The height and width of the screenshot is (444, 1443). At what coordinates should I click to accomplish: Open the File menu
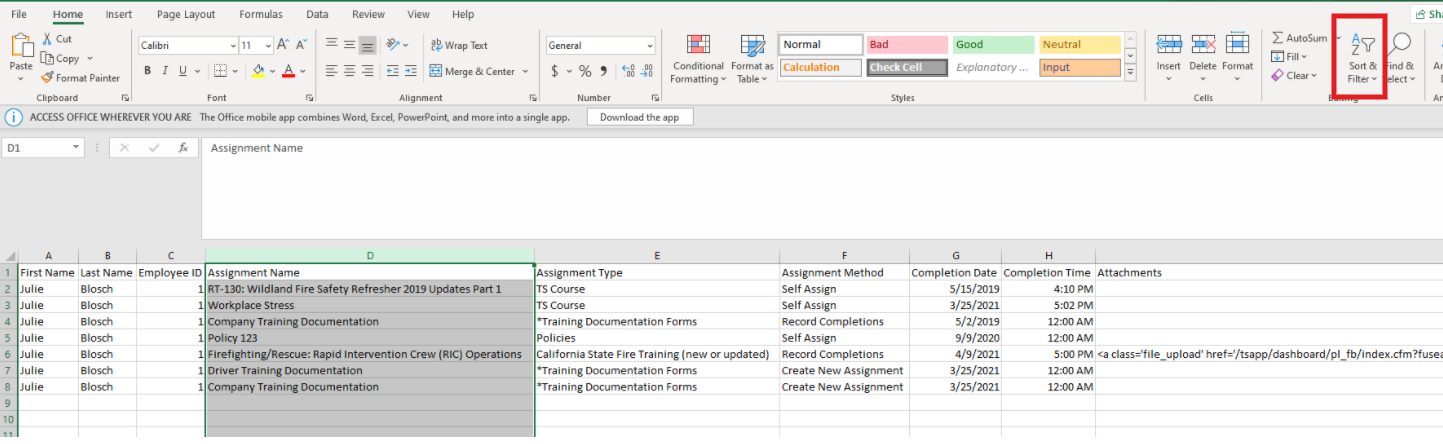pos(19,14)
